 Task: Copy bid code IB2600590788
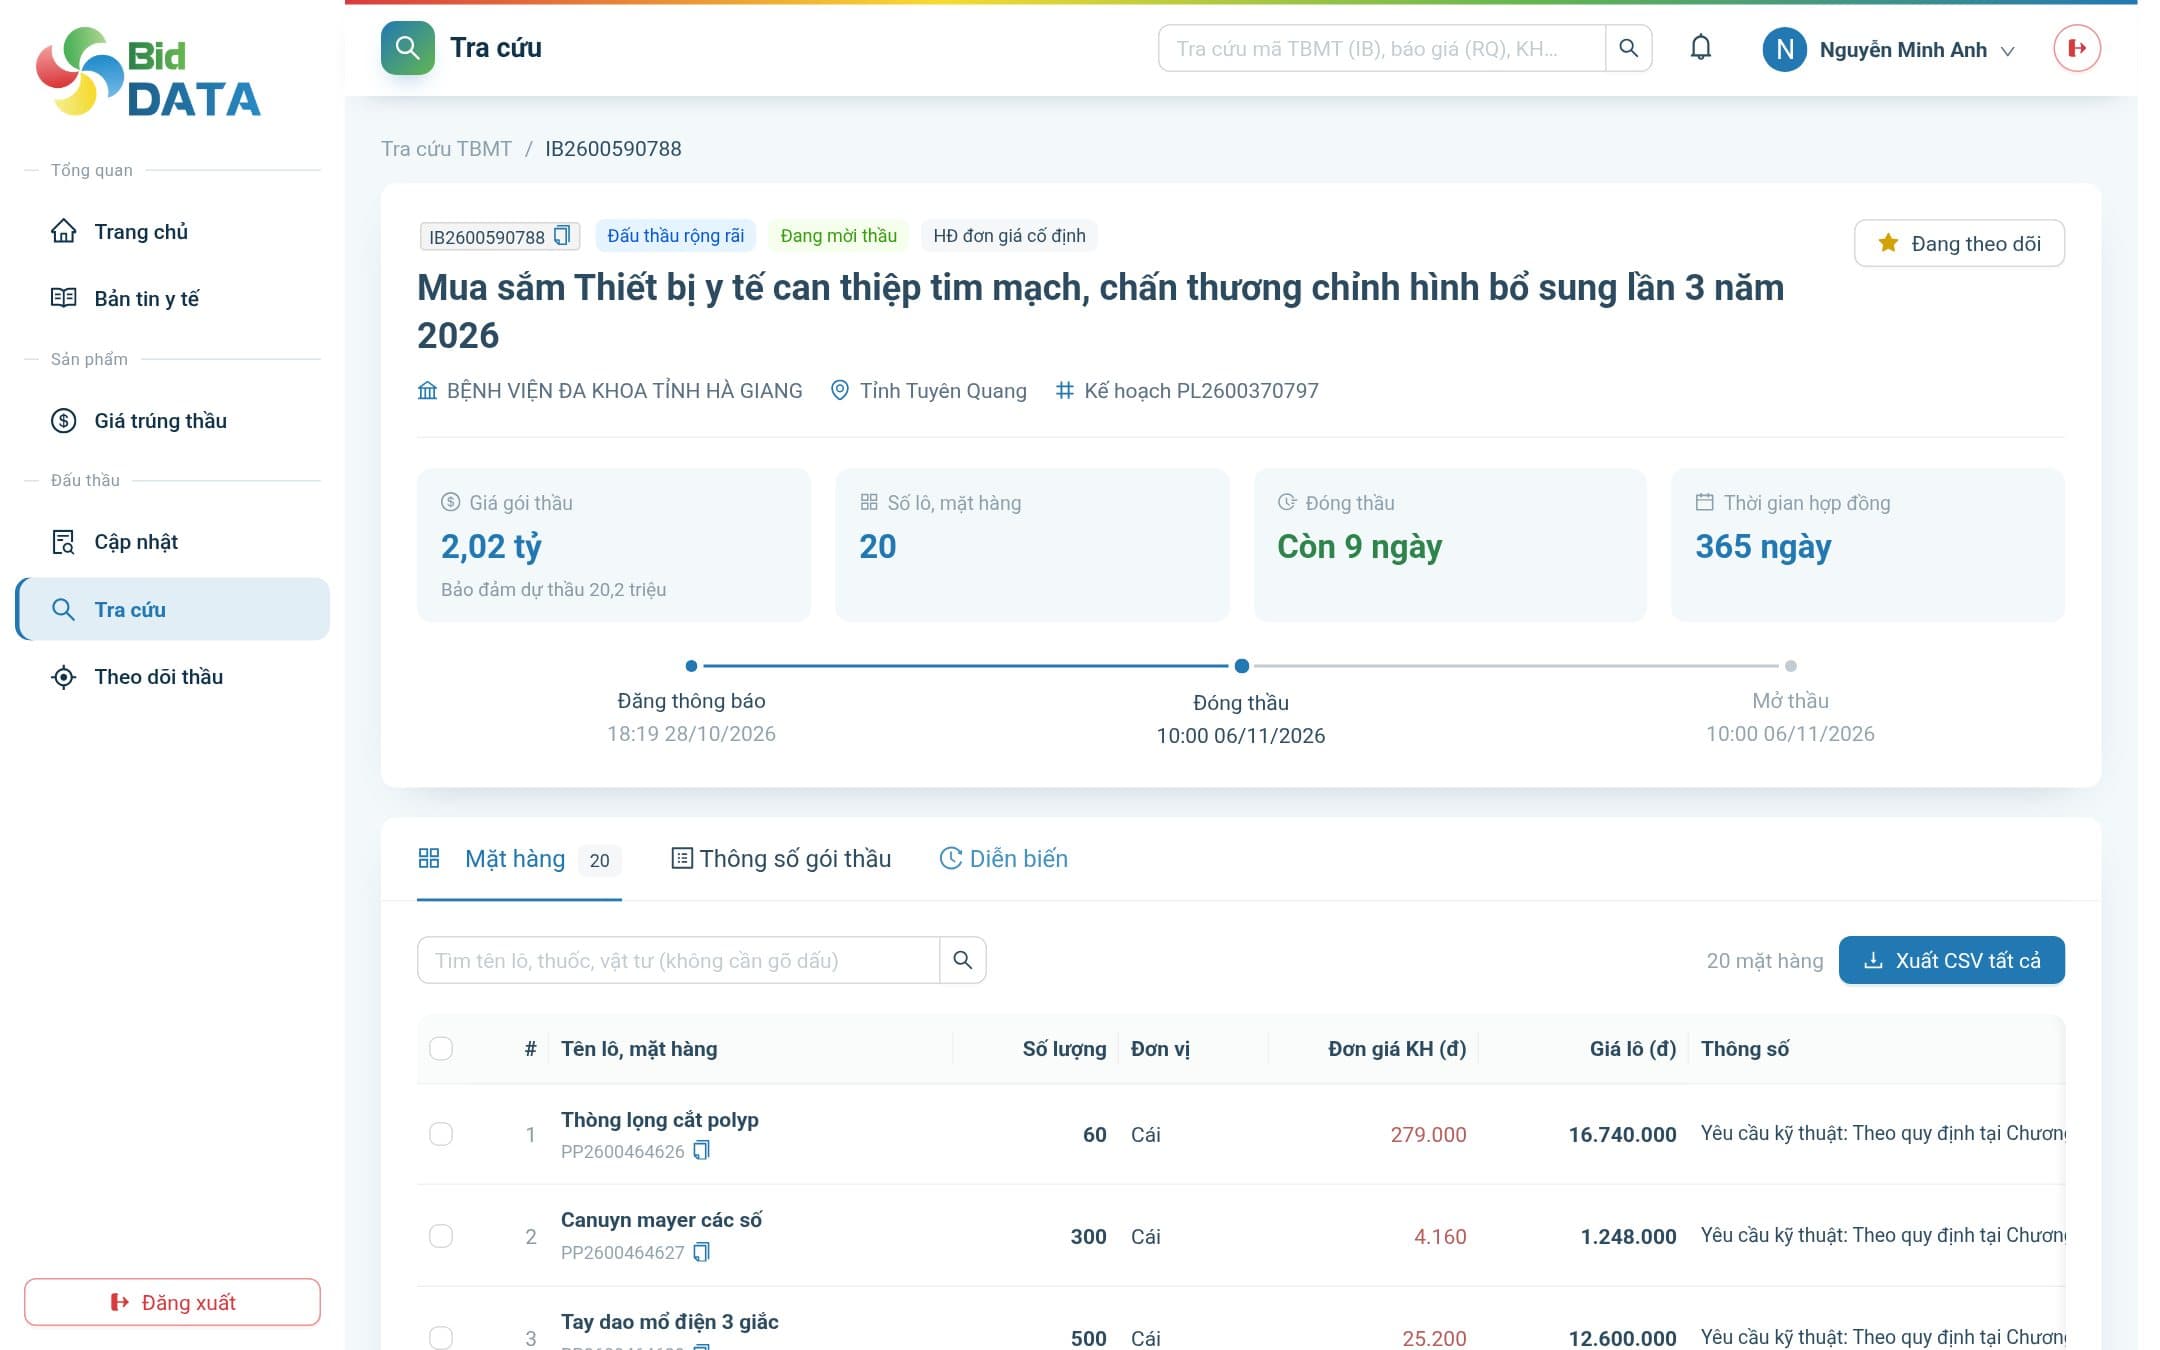(562, 236)
